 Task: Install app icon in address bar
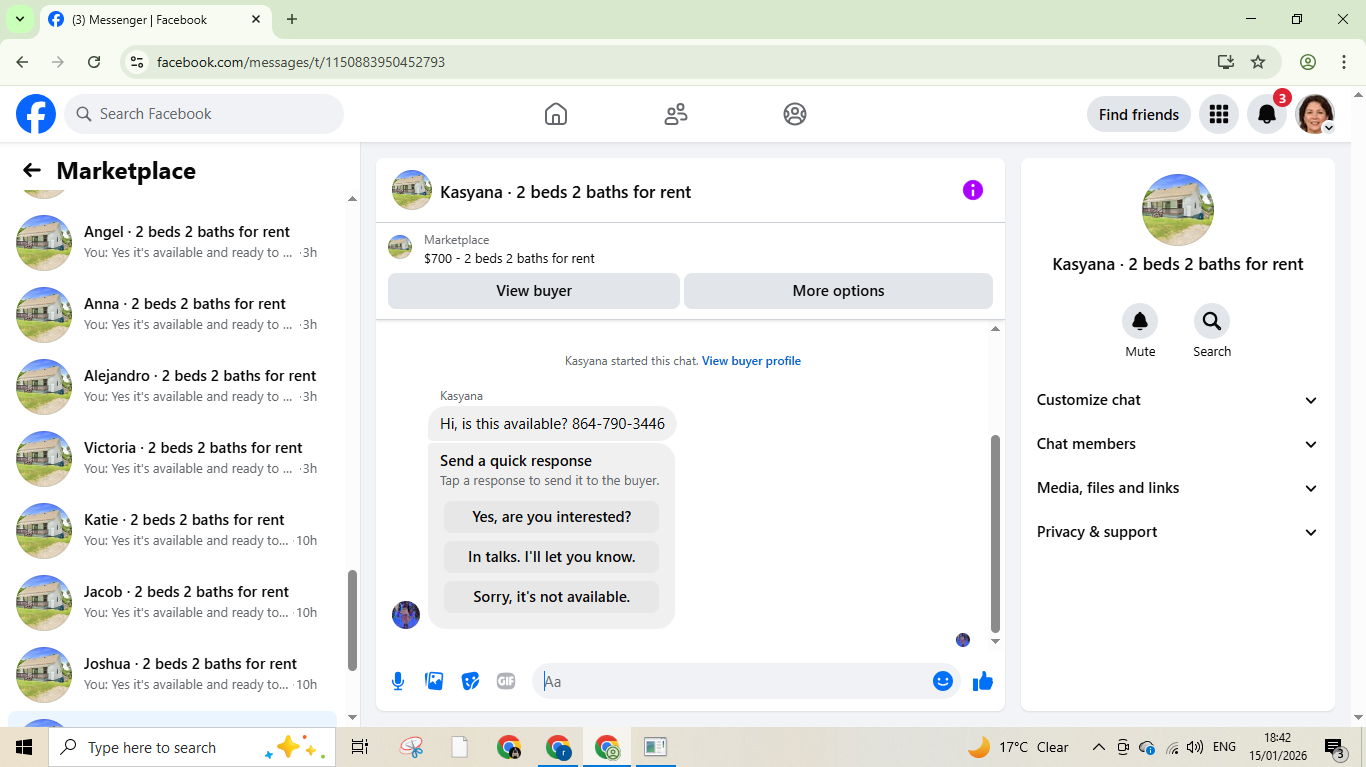(x=1226, y=62)
